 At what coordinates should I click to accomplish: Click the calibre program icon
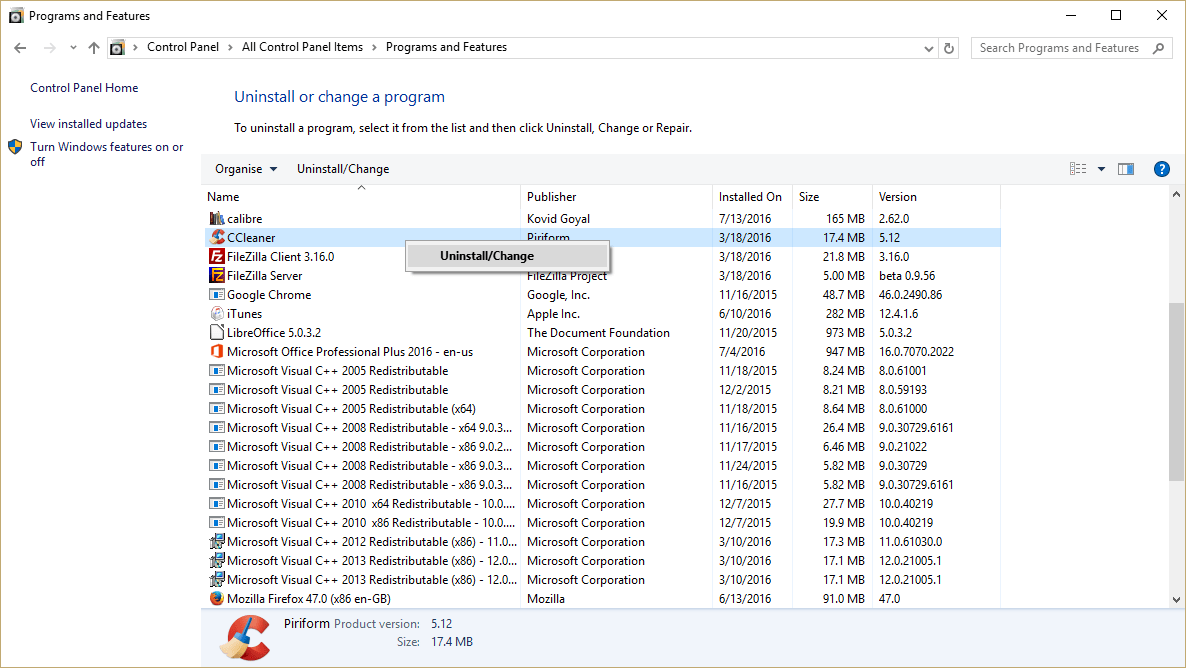coord(216,219)
